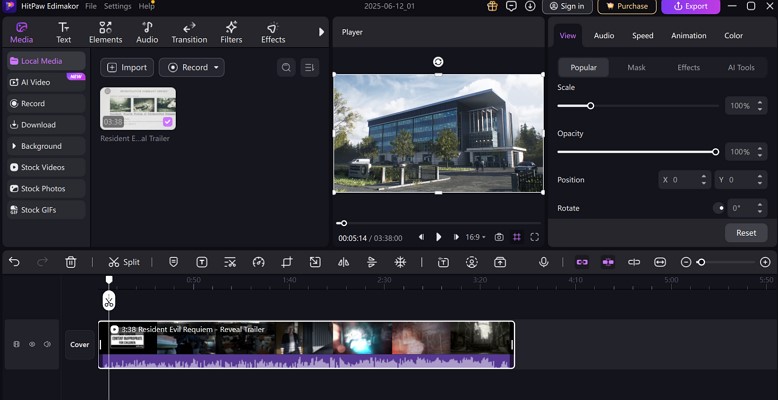Open the 16:9 aspect ratio dropdown

point(475,237)
